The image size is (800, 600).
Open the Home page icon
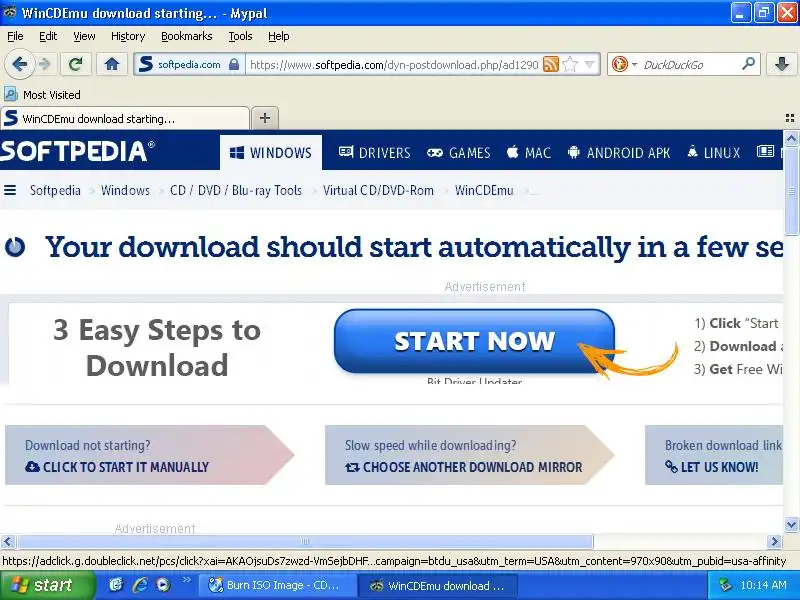[112, 65]
